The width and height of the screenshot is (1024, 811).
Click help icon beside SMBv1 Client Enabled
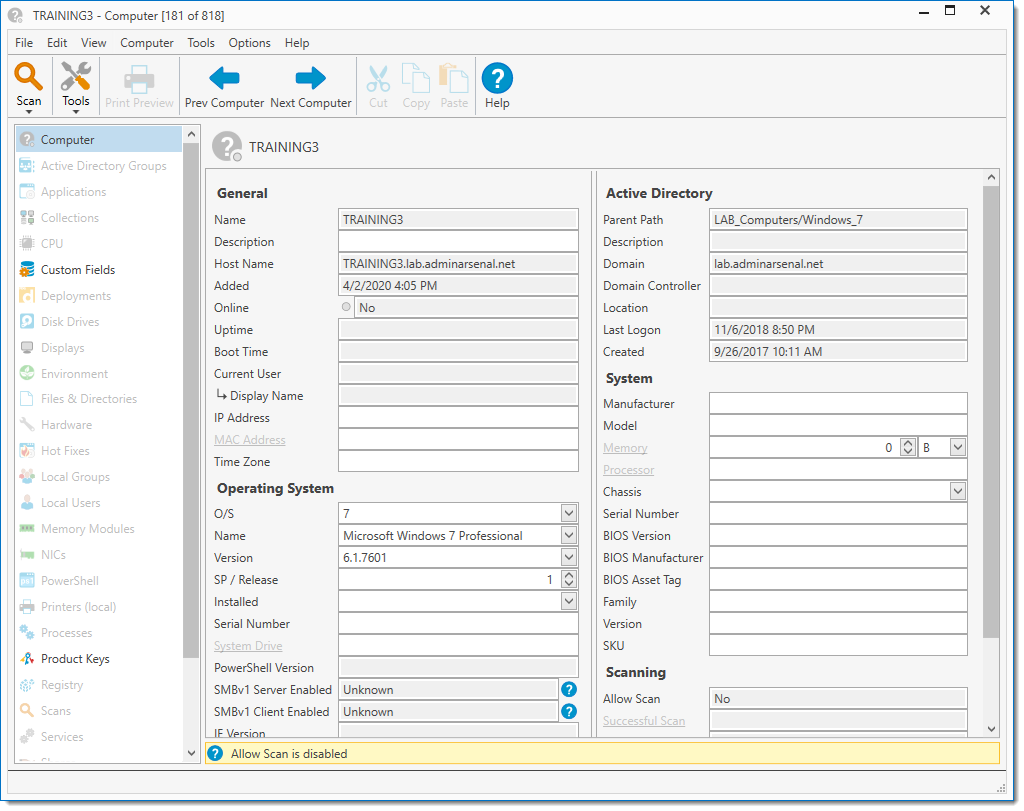(569, 712)
